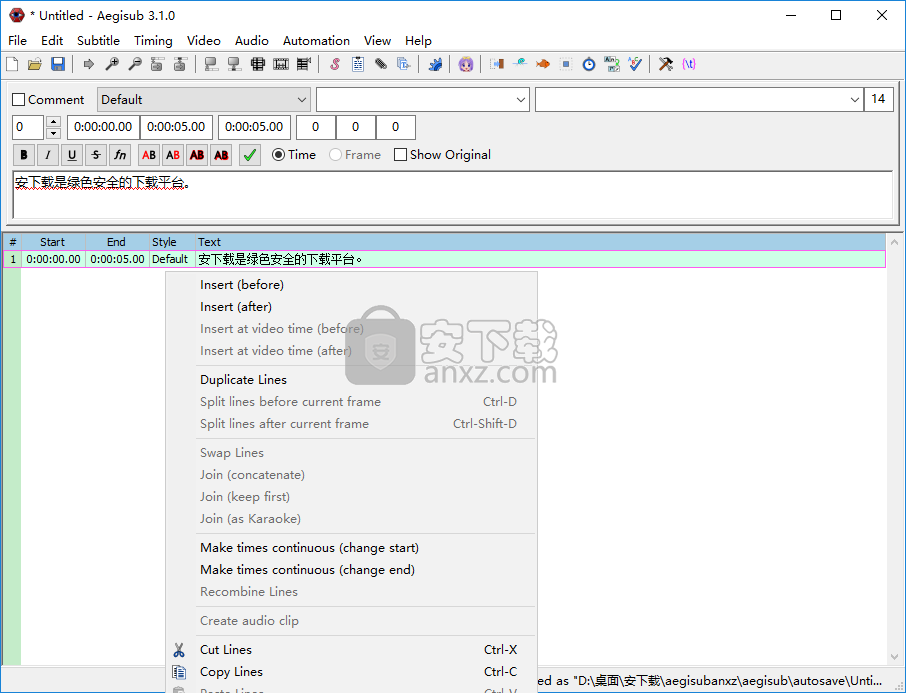The image size is (906, 693).
Task: Pick the outline color AB button
Action: pos(197,155)
